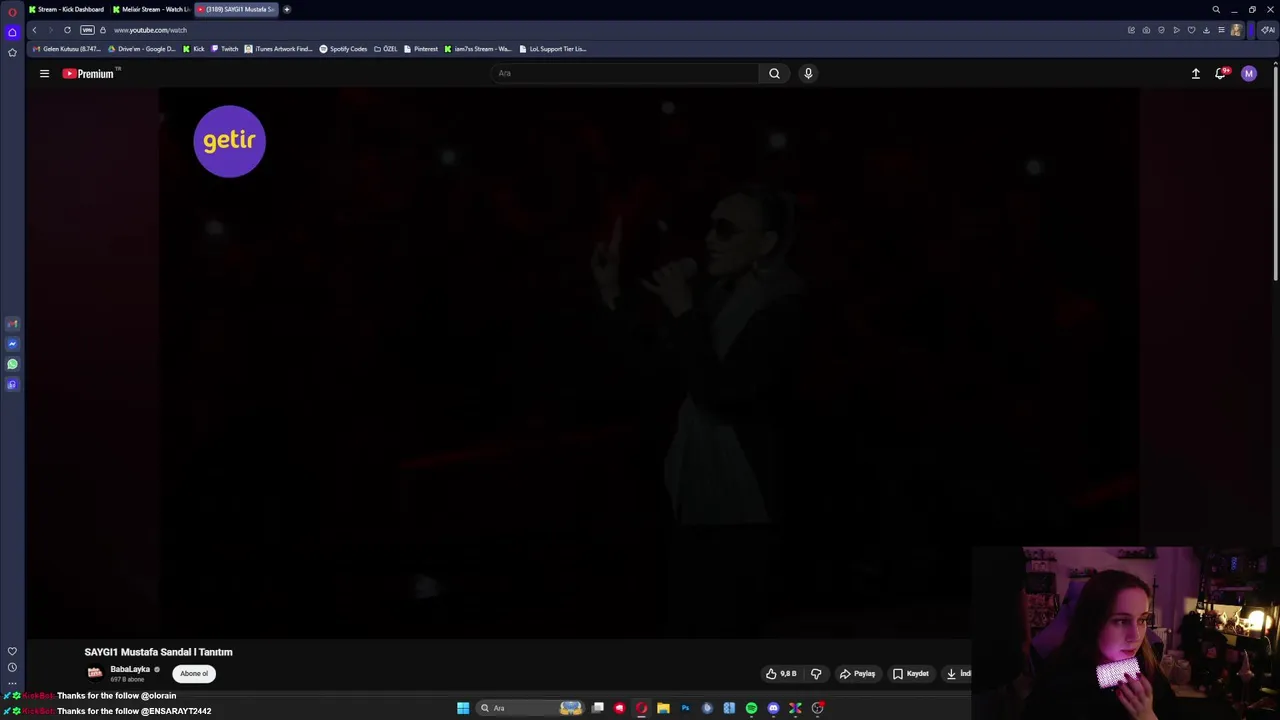The image size is (1280, 720).
Task: Open the Drive'ım Google Drive bookmark
Action: pos(142,49)
